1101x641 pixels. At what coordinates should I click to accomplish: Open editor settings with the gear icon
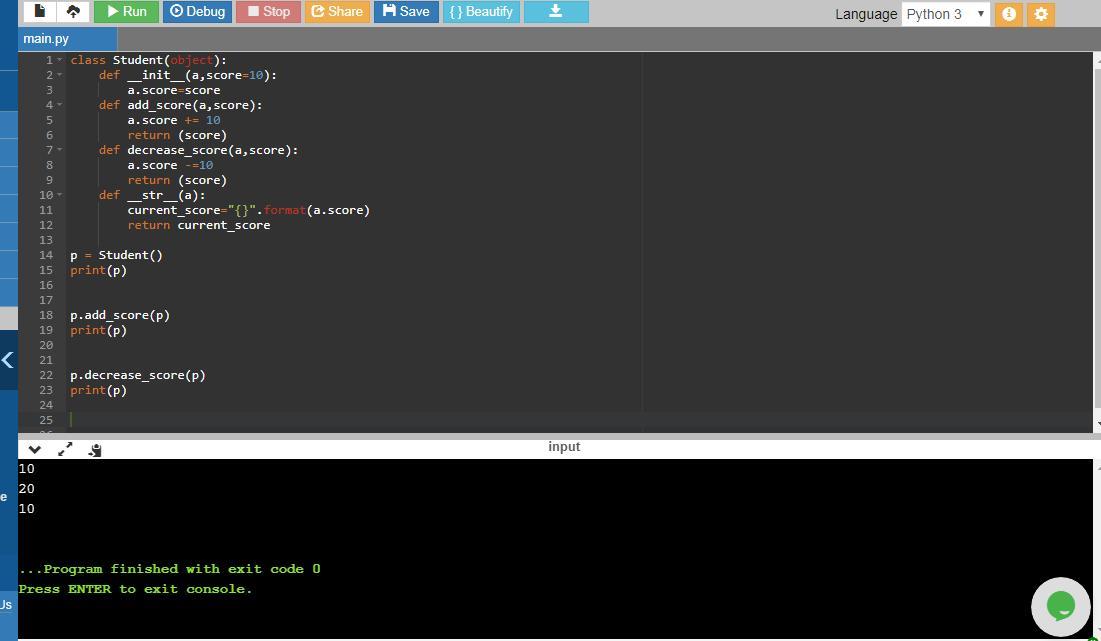[1041, 14]
